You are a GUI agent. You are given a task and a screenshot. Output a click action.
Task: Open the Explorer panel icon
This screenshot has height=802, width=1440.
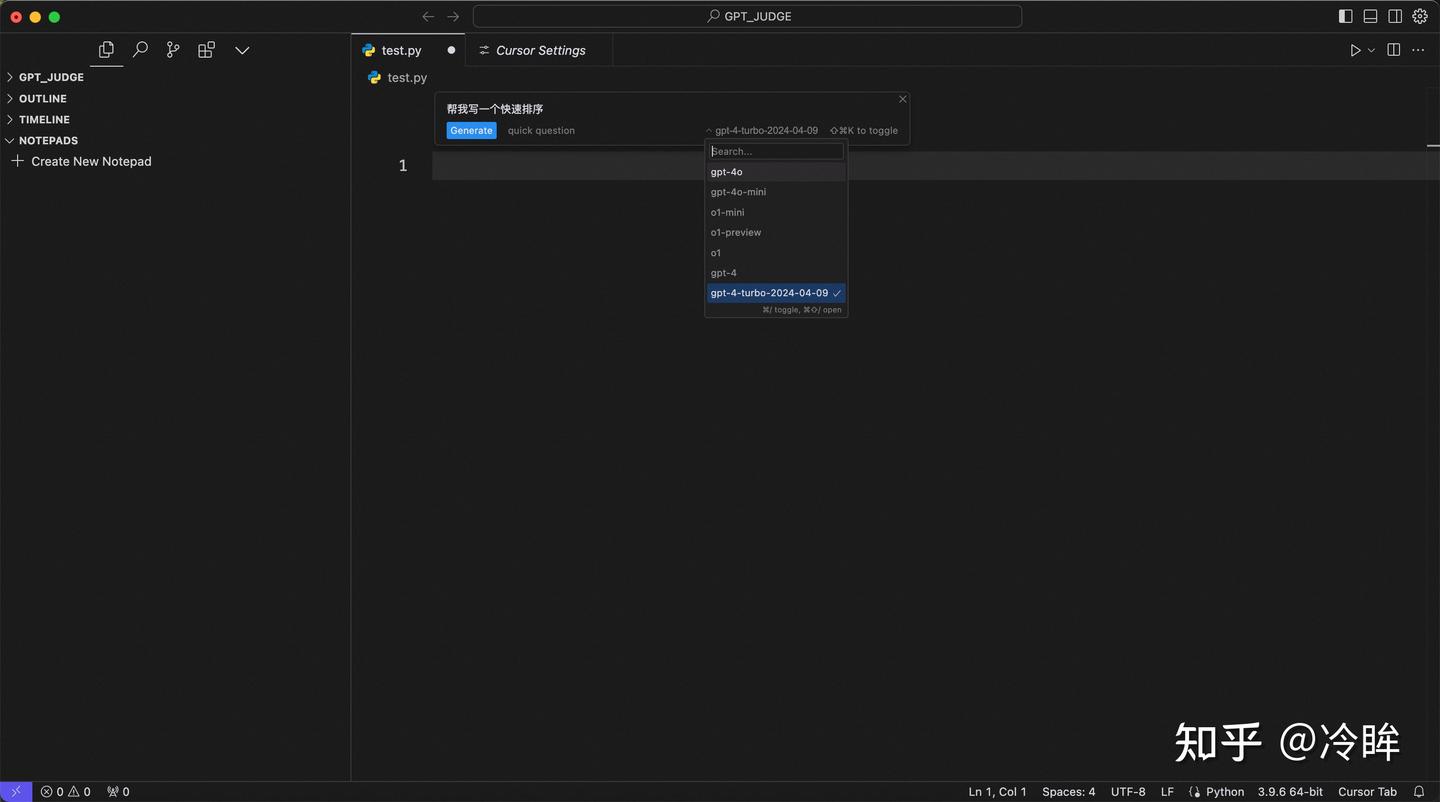point(106,49)
